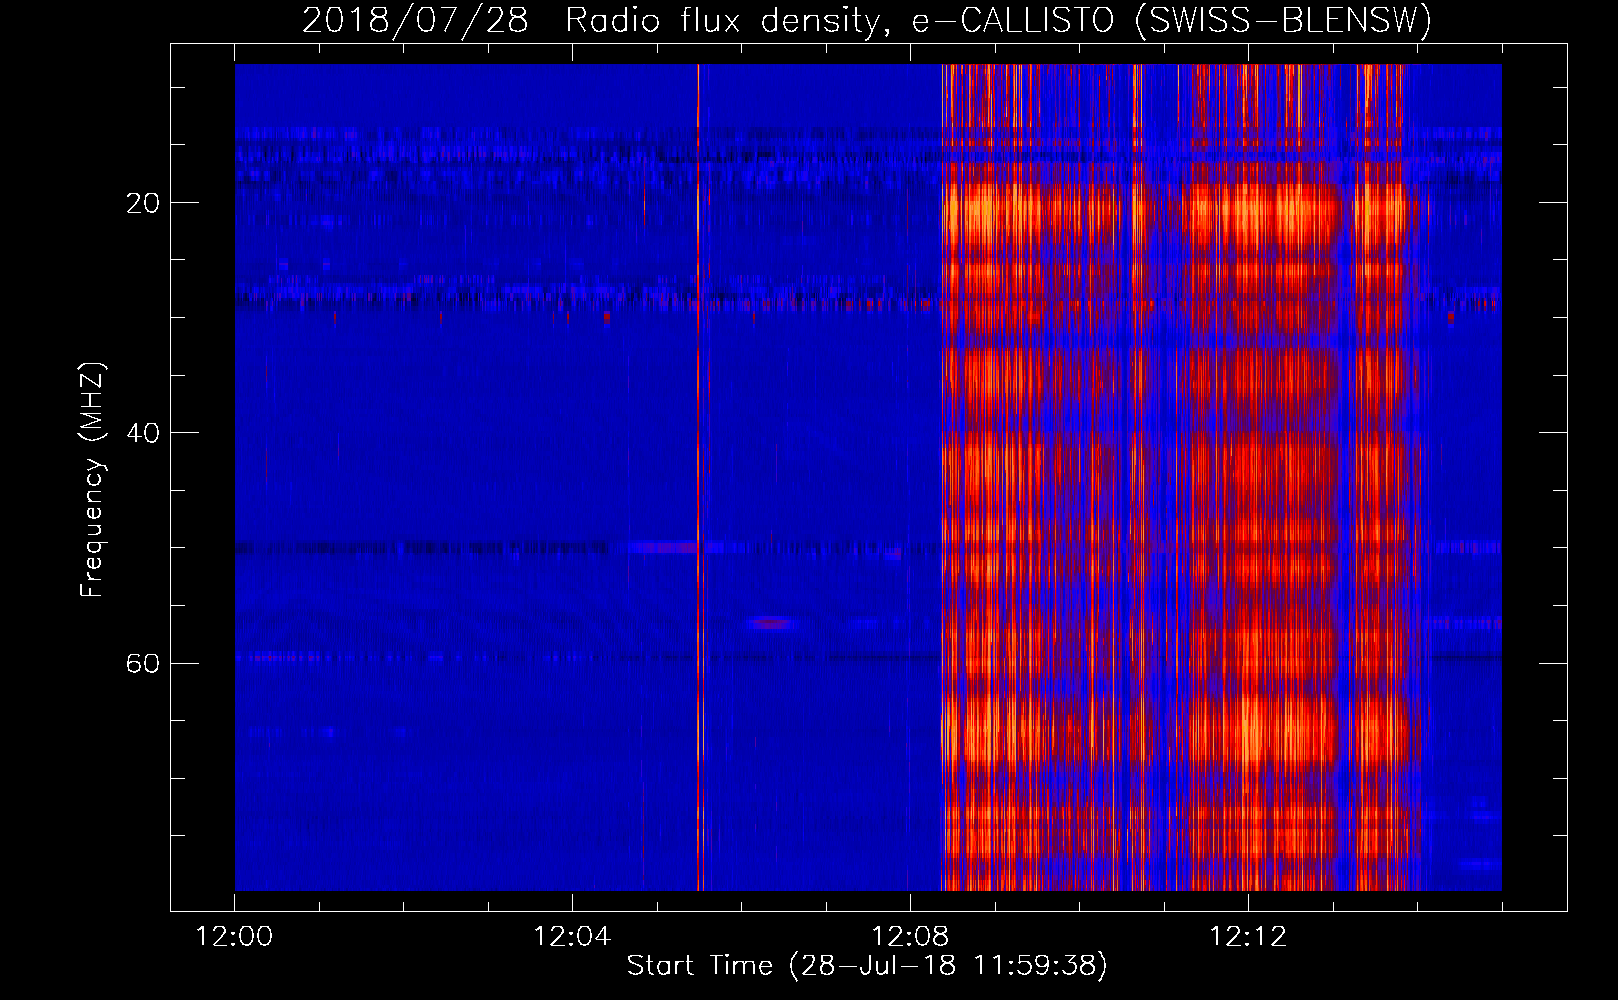This screenshot has width=1618, height=1000.
Task: Click the '12:08' time tick label
Action: (910, 937)
